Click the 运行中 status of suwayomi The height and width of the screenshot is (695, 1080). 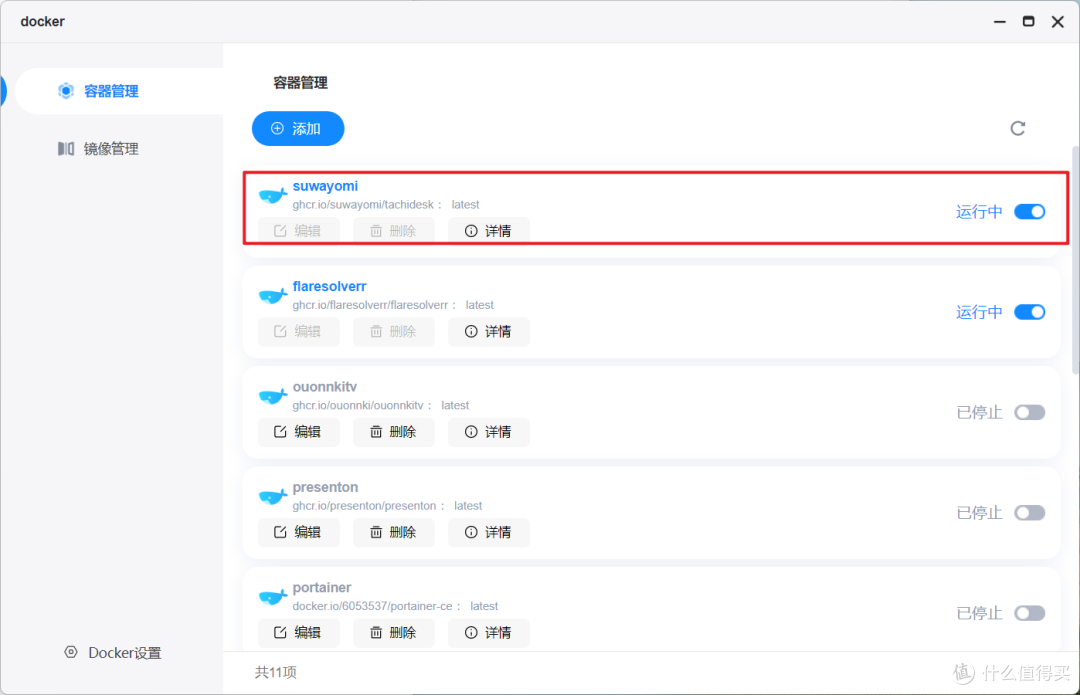point(979,211)
